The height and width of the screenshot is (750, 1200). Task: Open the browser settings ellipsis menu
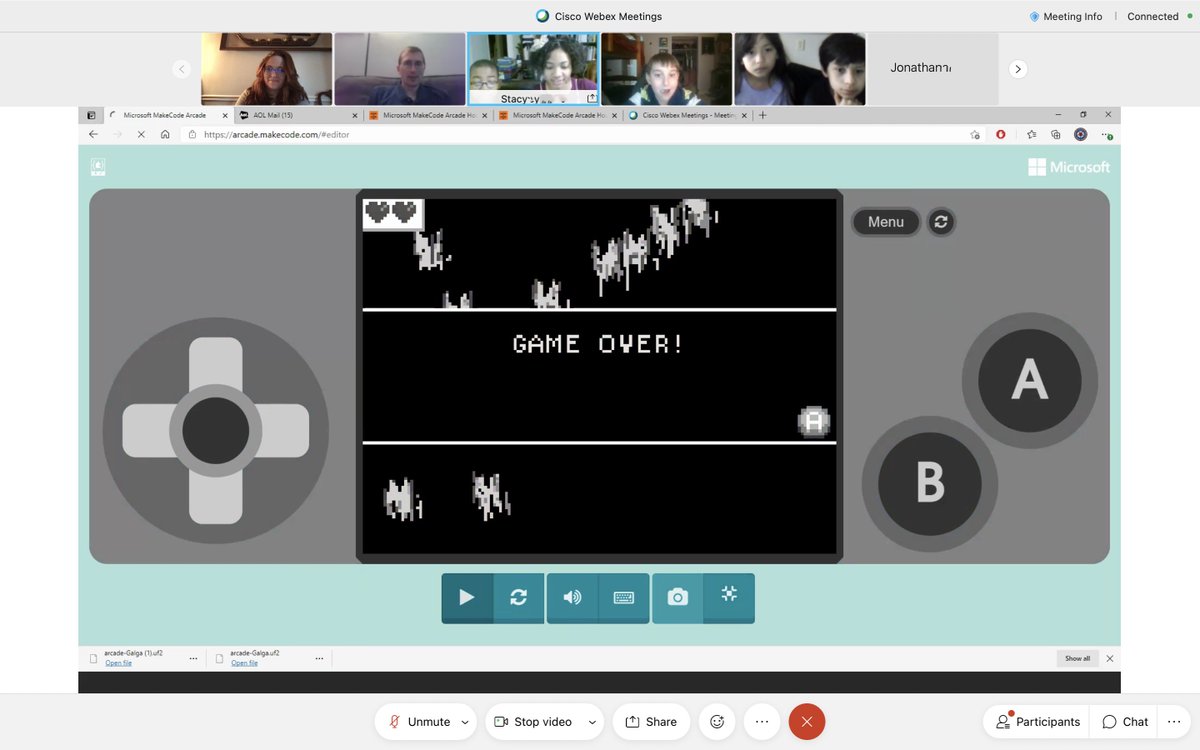(x=1107, y=134)
